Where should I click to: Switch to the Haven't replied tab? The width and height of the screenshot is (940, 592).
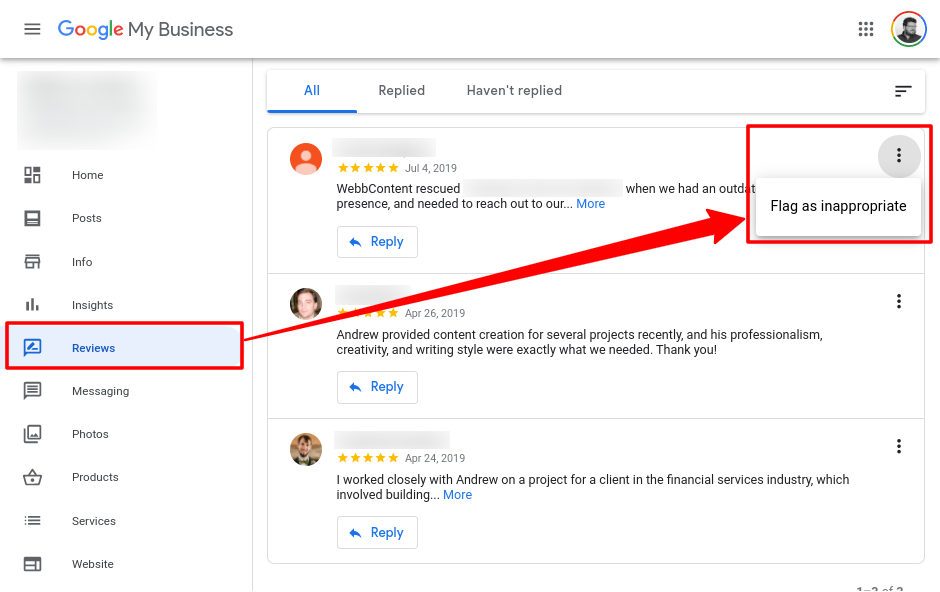pos(514,90)
